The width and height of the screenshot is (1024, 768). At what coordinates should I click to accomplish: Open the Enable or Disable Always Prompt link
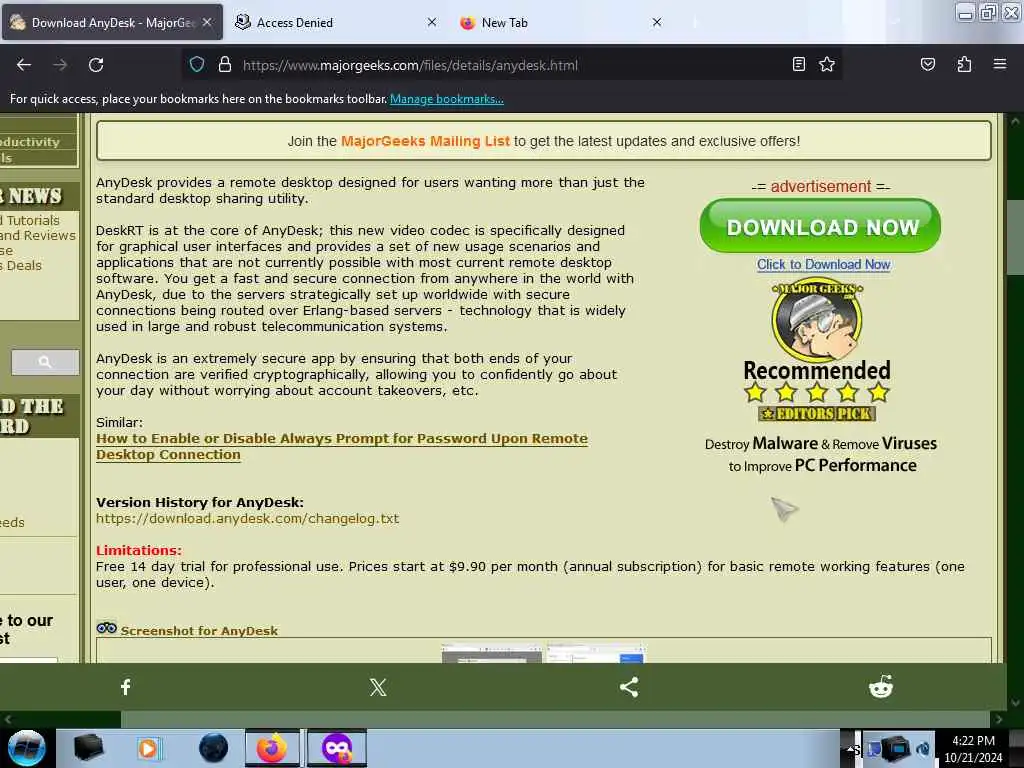click(x=342, y=447)
